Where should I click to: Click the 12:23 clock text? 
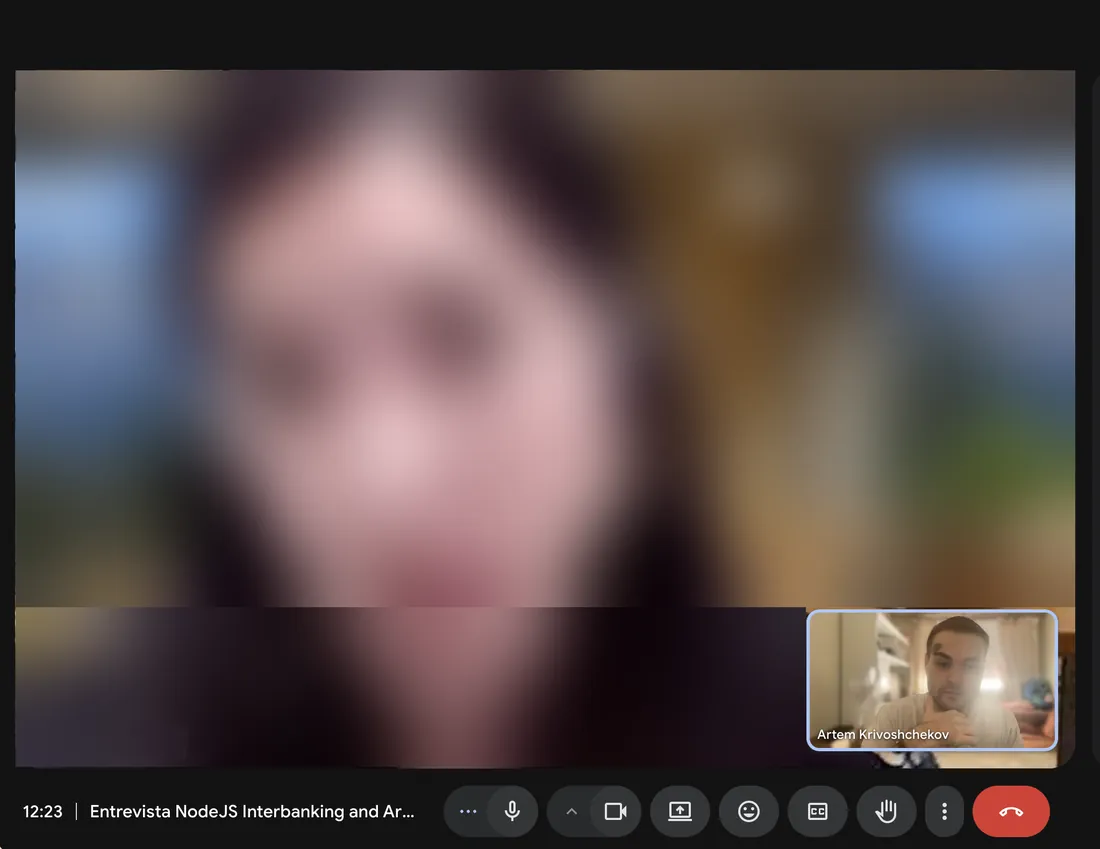pos(43,811)
